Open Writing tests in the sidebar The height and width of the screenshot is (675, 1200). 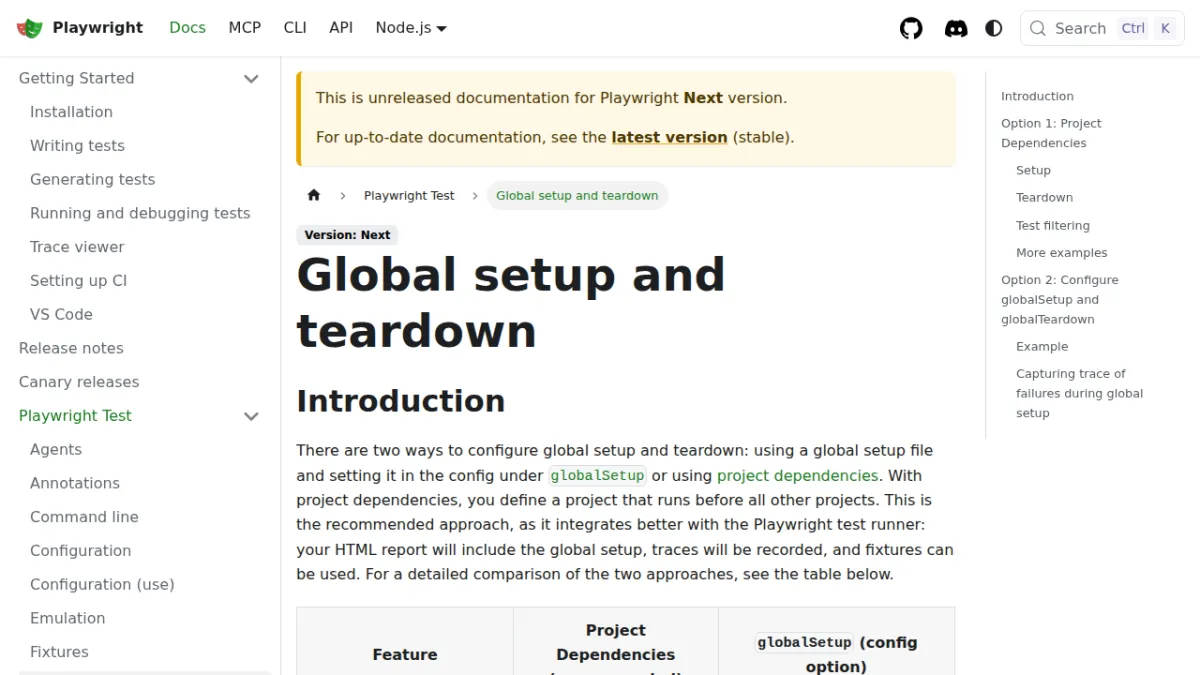point(77,146)
